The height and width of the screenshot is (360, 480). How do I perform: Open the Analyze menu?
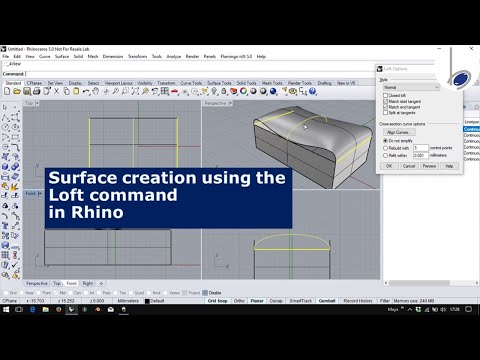coord(174,56)
